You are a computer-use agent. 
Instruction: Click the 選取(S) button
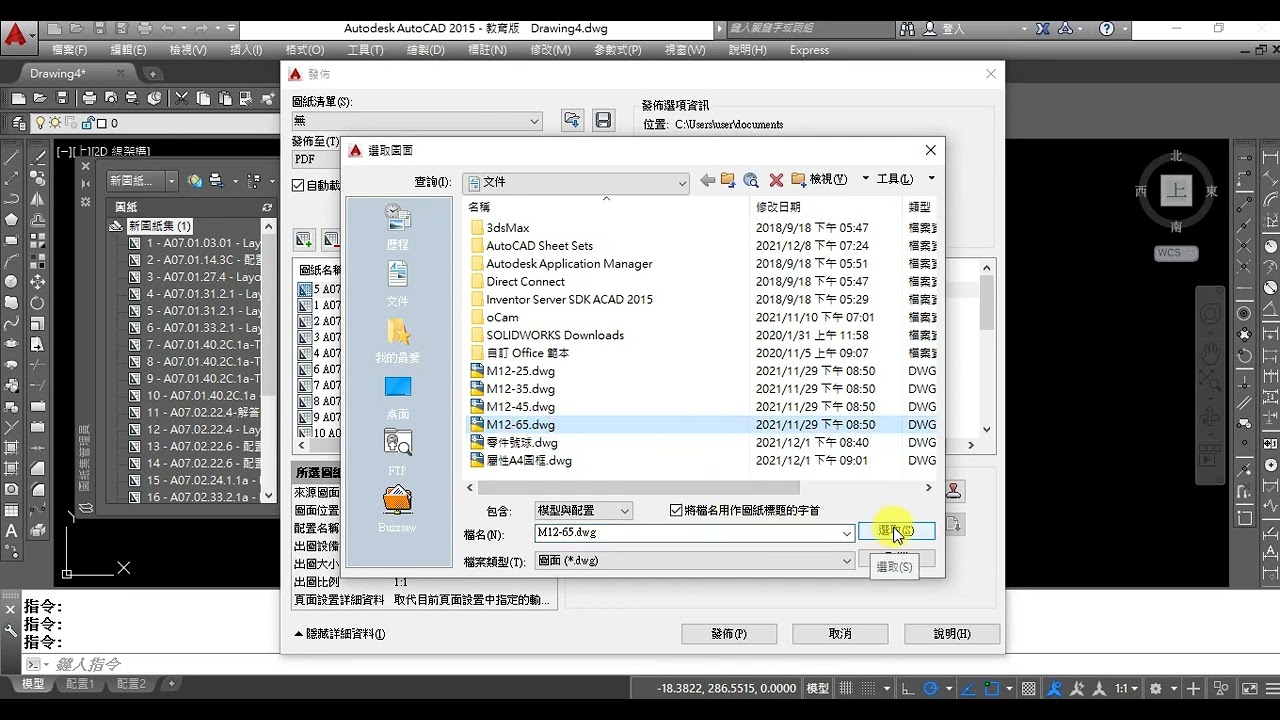pos(896,531)
